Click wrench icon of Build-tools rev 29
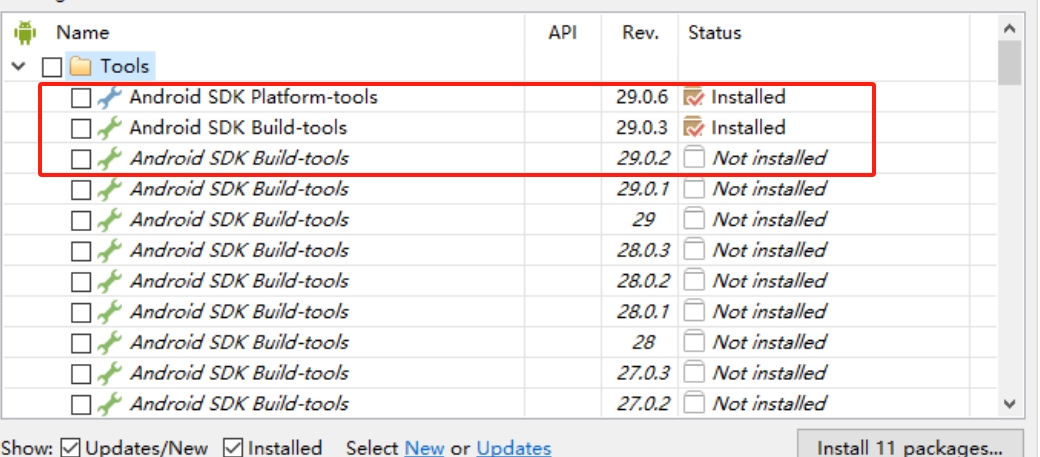Viewport: 1040px width, 457px height. 109,220
